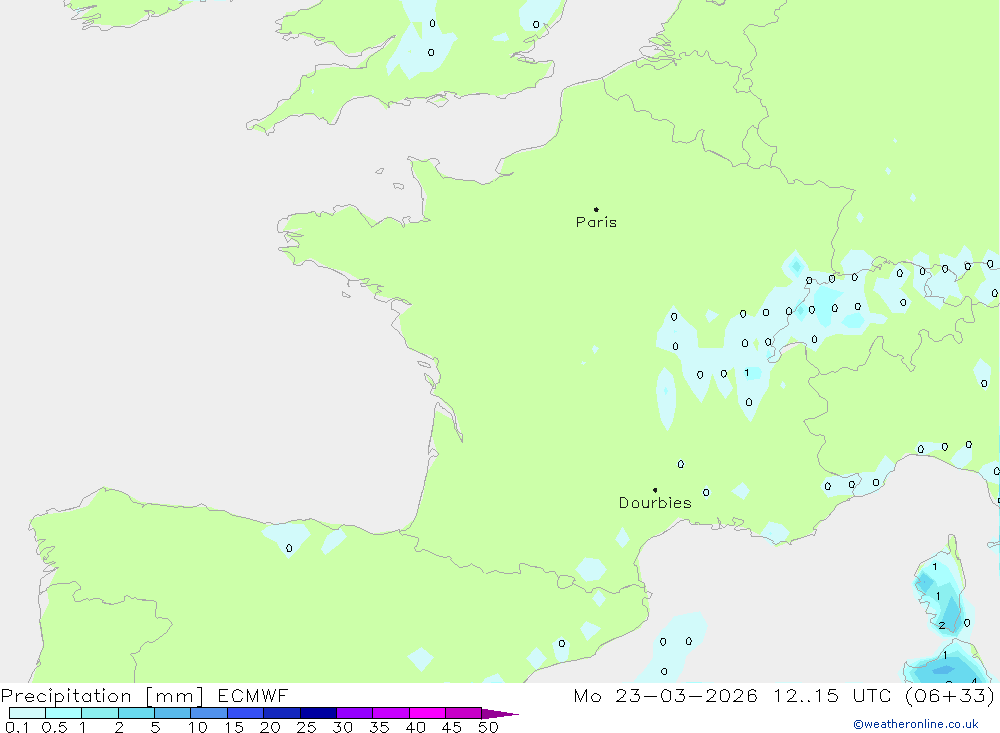Select the Dourbies text label
Screen dimensions: 1000x733
[x=655, y=503]
